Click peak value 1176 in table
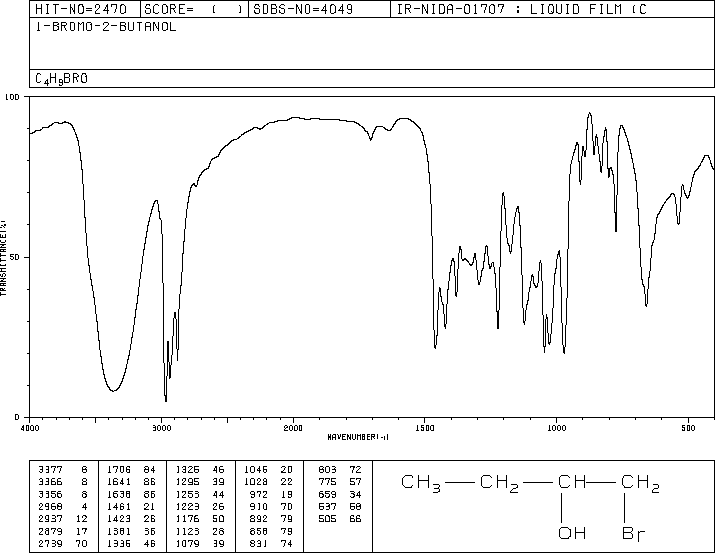Viewport: 715px width, 553px height. [x=187, y=519]
